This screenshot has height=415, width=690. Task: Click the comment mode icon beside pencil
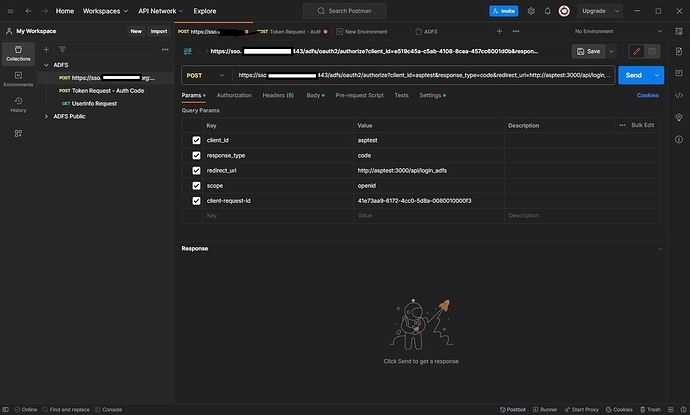coord(652,51)
